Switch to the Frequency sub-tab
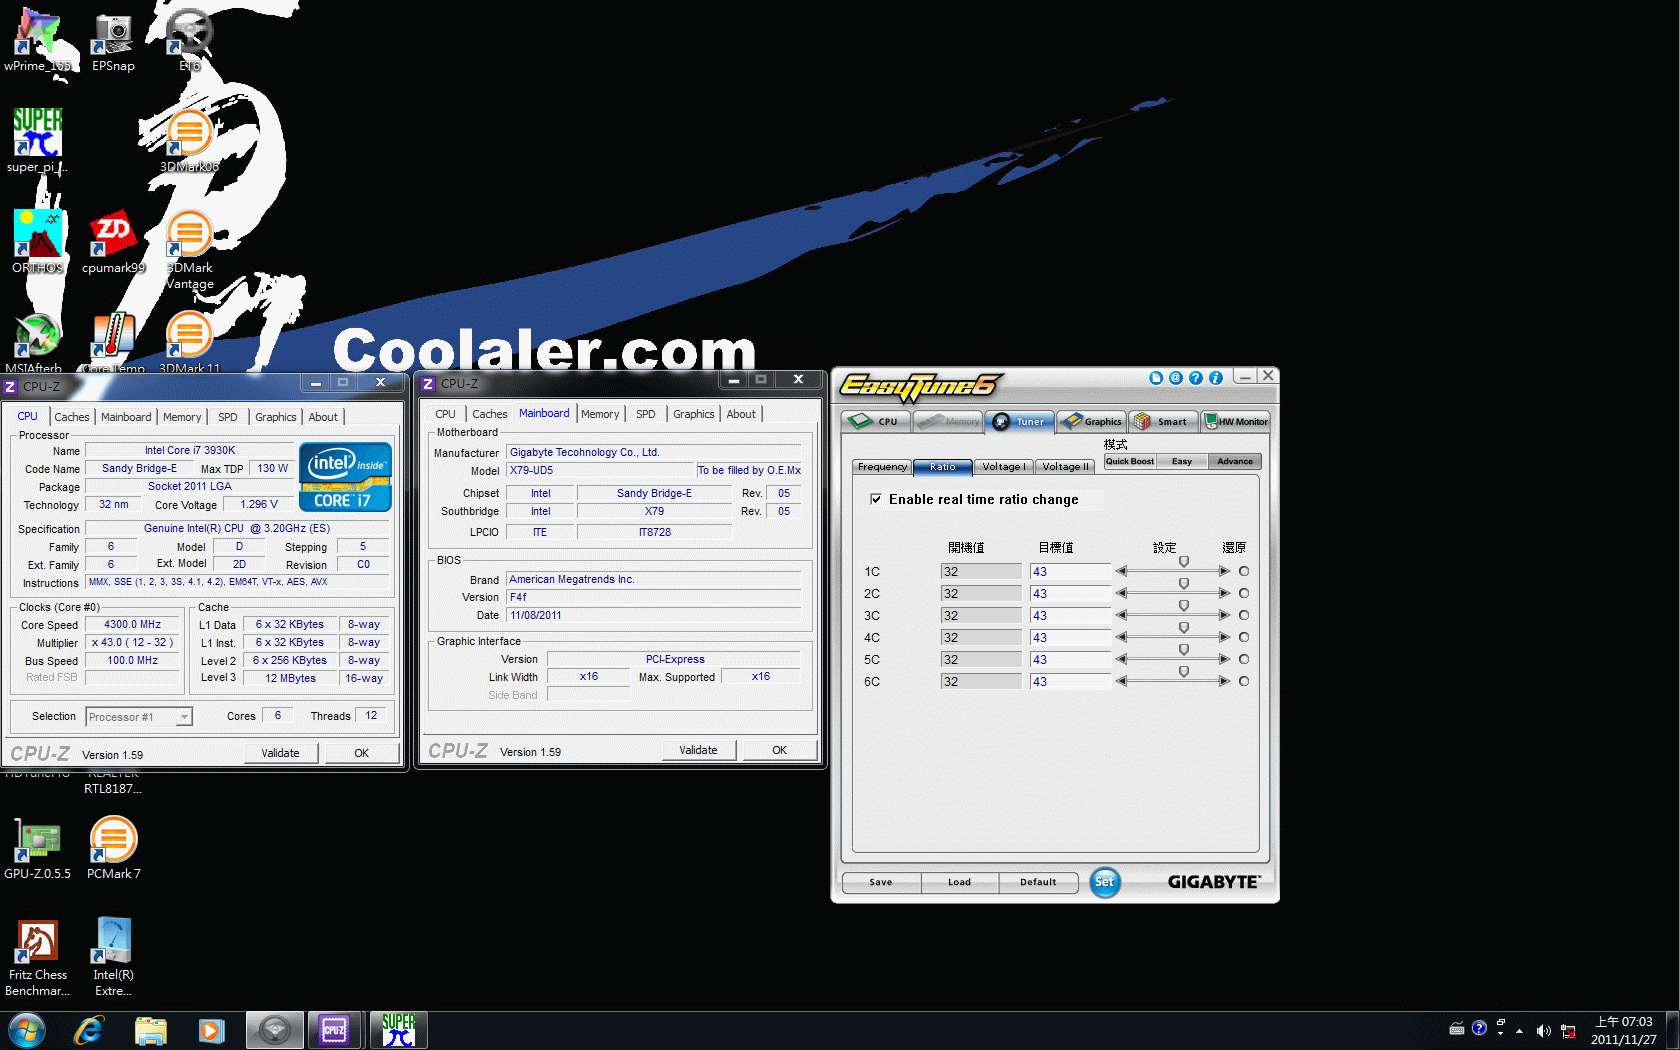The image size is (1680, 1050). tap(882, 467)
